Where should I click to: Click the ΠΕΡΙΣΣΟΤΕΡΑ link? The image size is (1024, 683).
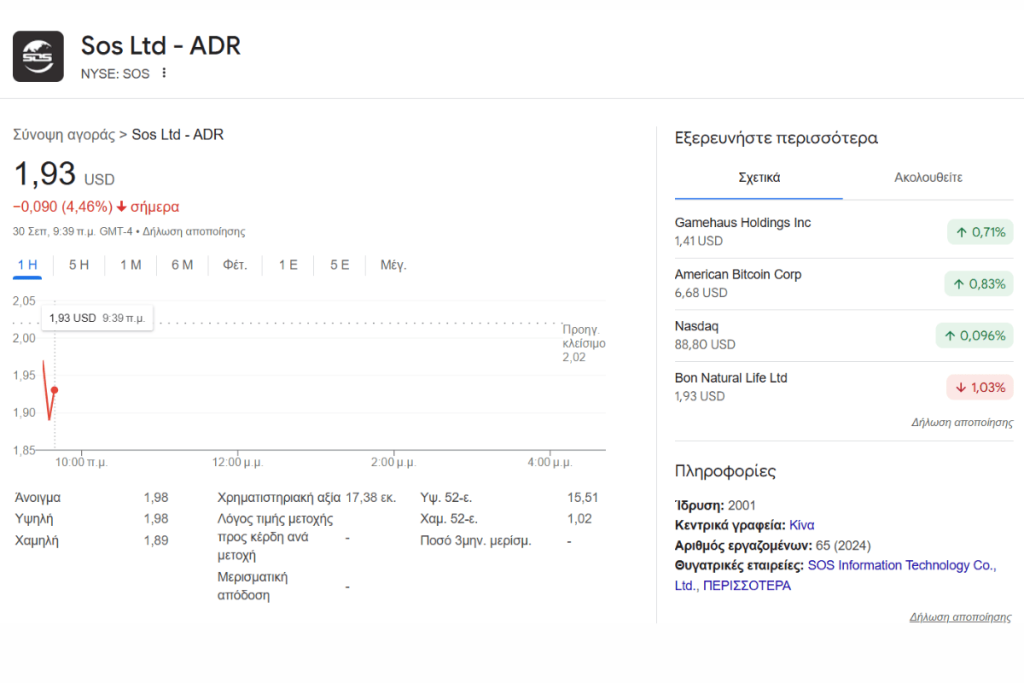tap(746, 586)
